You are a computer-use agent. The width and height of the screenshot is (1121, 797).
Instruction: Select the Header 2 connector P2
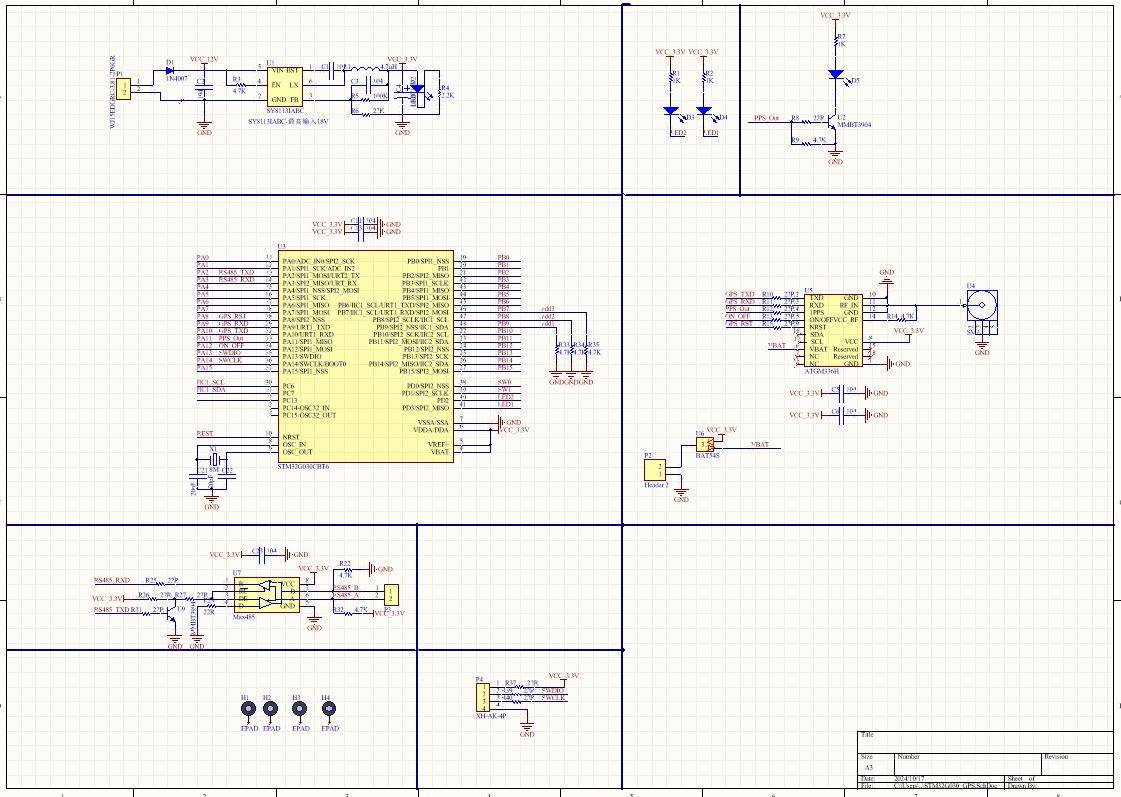coord(655,470)
